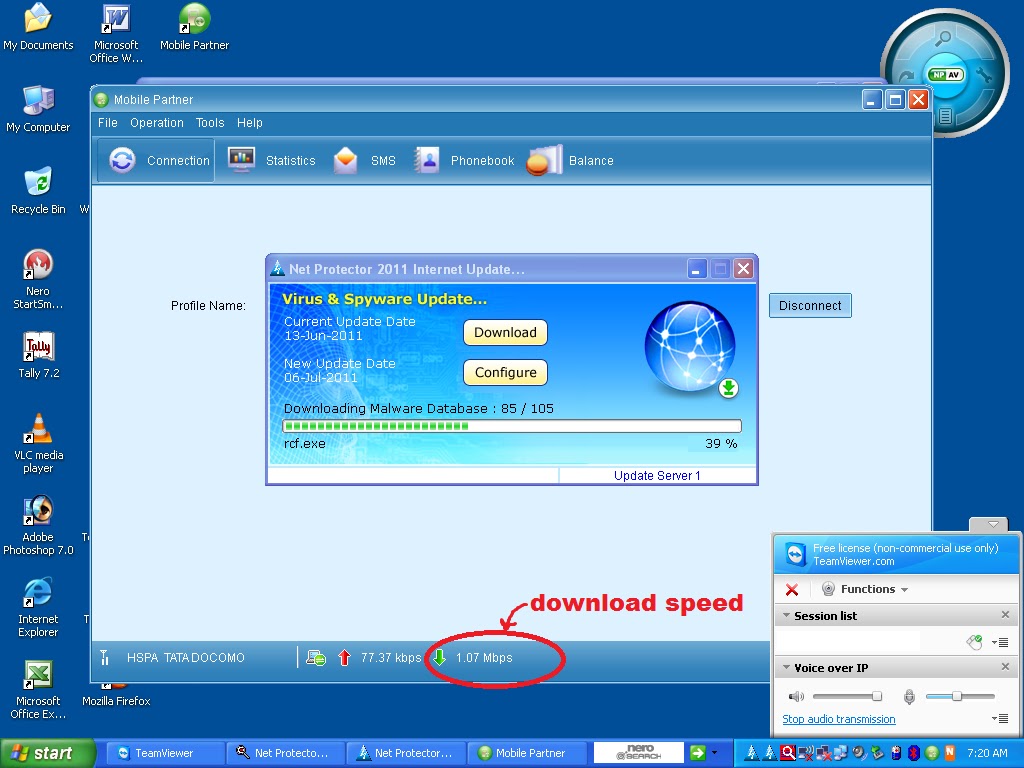
Task: Click the malware download progress bar
Action: 512,426
